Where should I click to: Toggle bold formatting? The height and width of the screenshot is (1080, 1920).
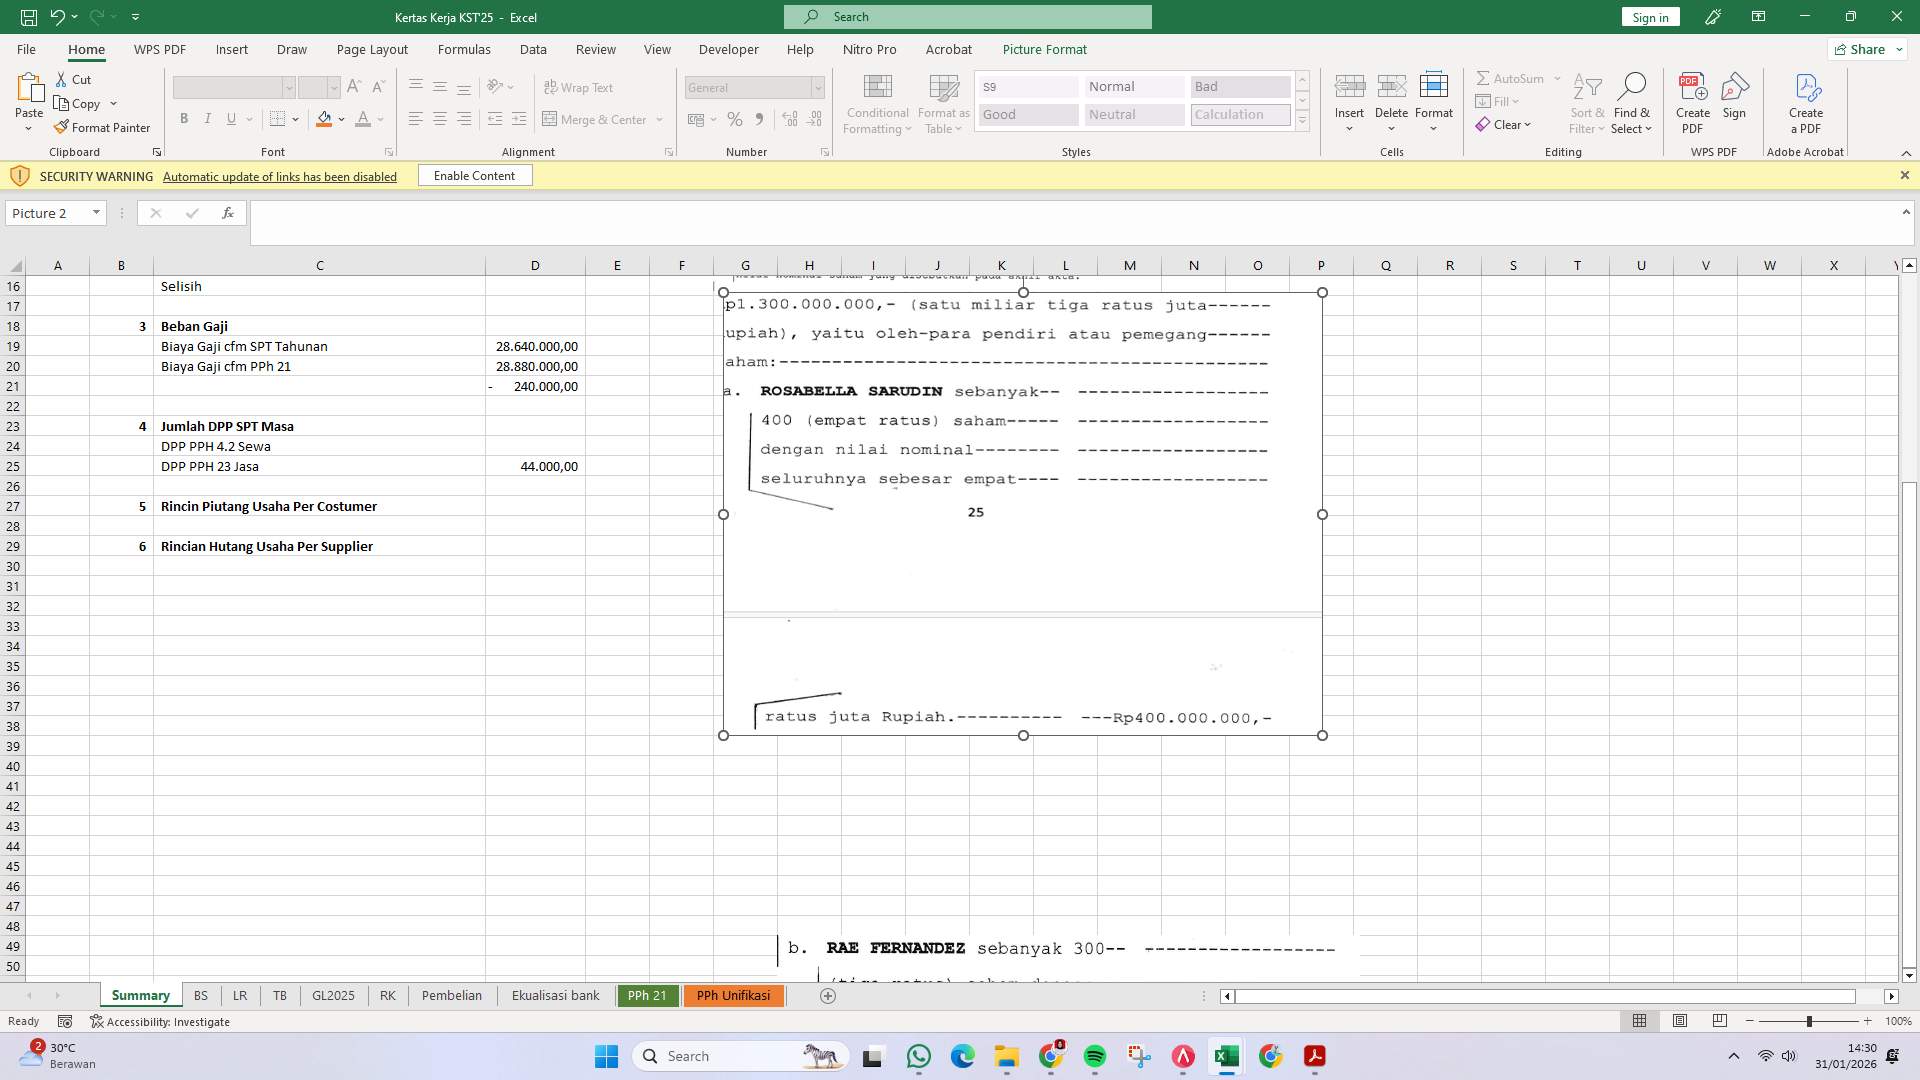[184, 118]
